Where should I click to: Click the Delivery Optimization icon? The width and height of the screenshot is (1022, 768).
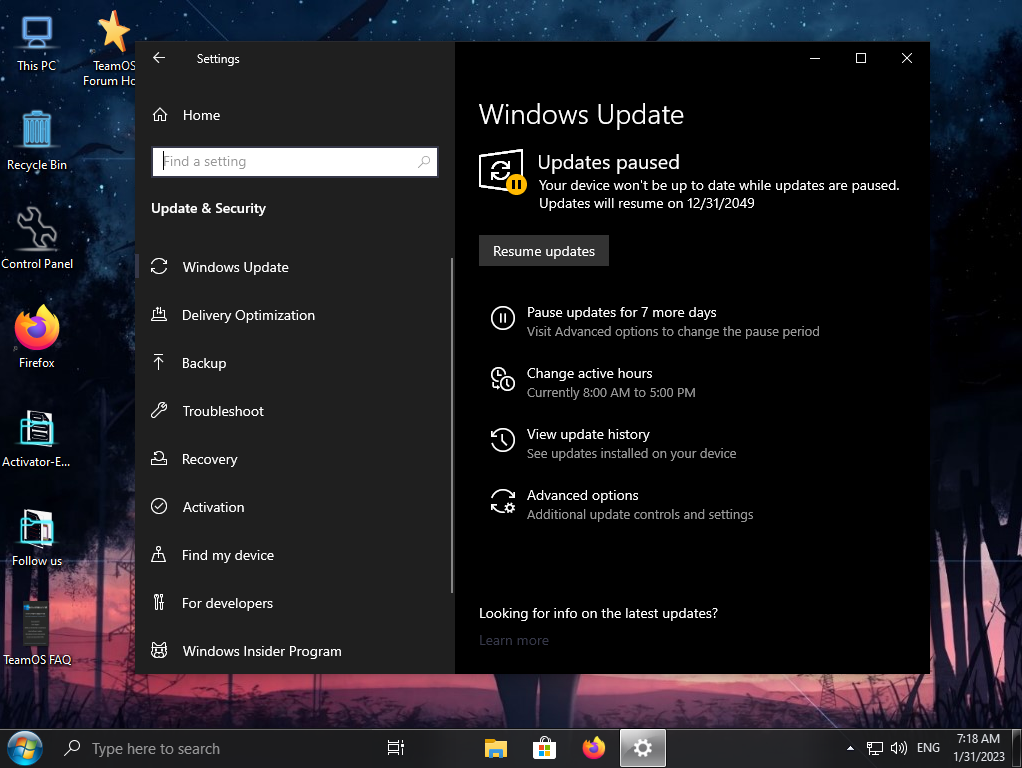(x=159, y=315)
